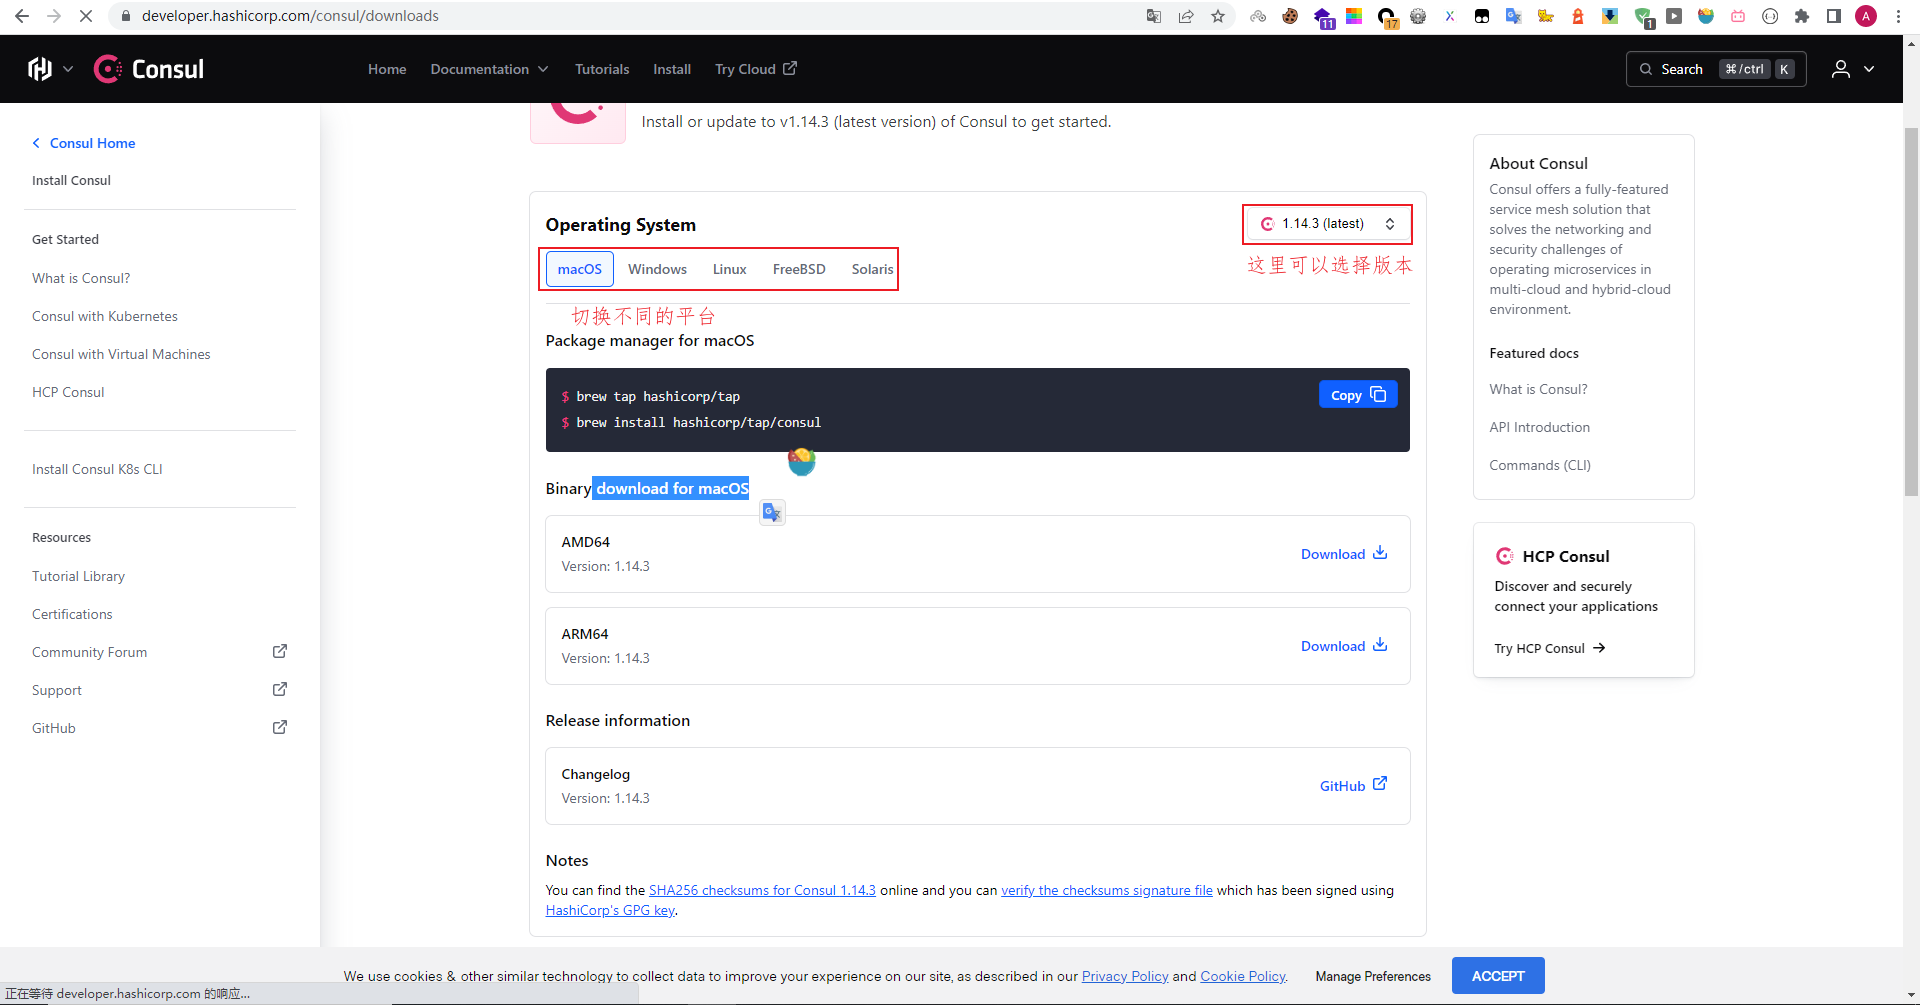This screenshot has width=1920, height=1005.
Task: Open HashiCorp's GPG key link
Action: (x=610, y=910)
